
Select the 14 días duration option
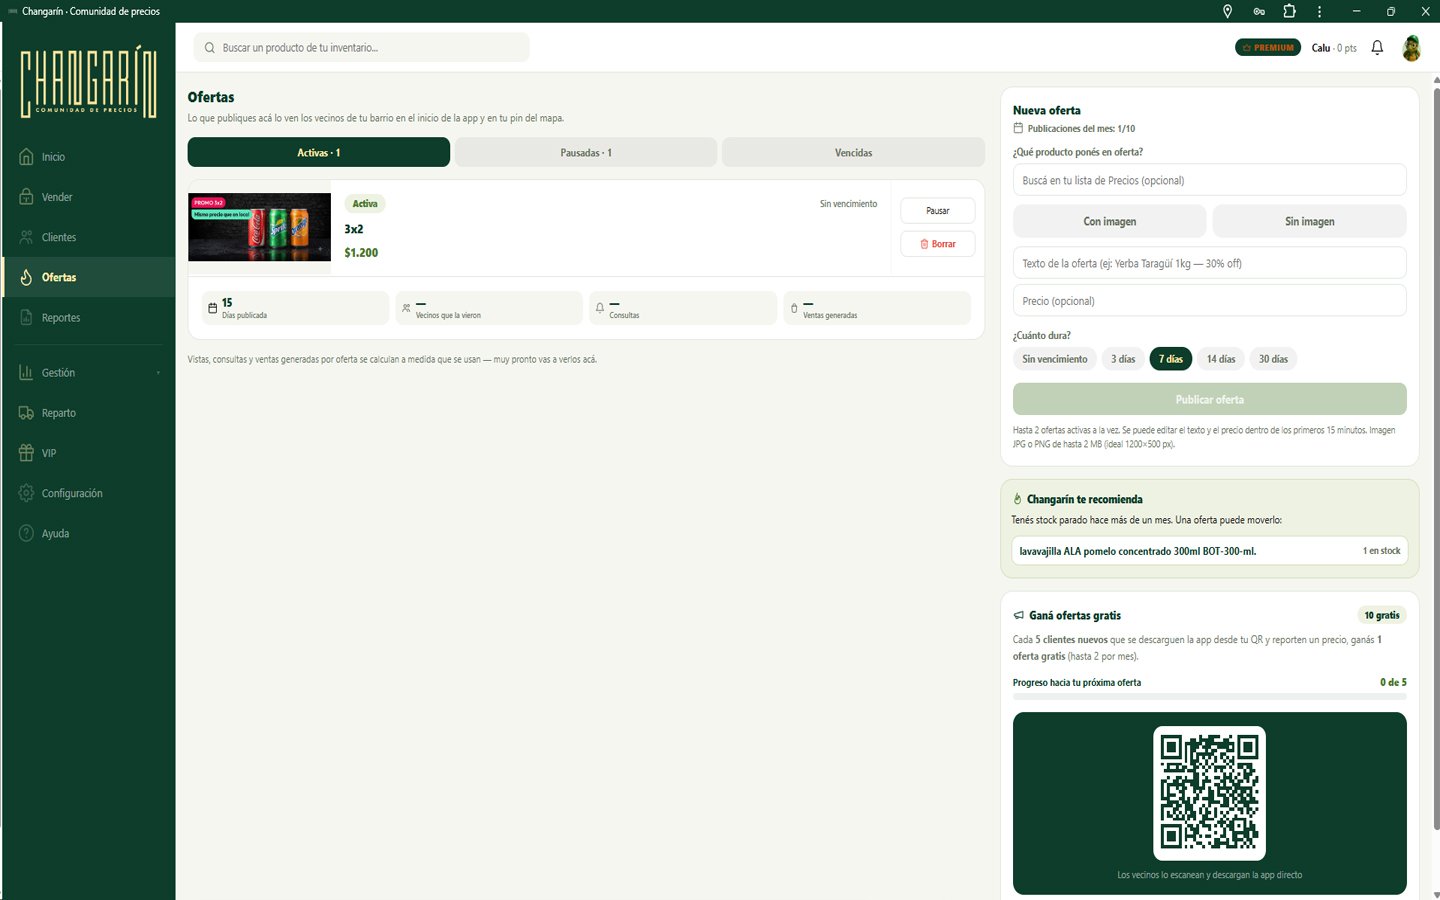[x=1221, y=359]
